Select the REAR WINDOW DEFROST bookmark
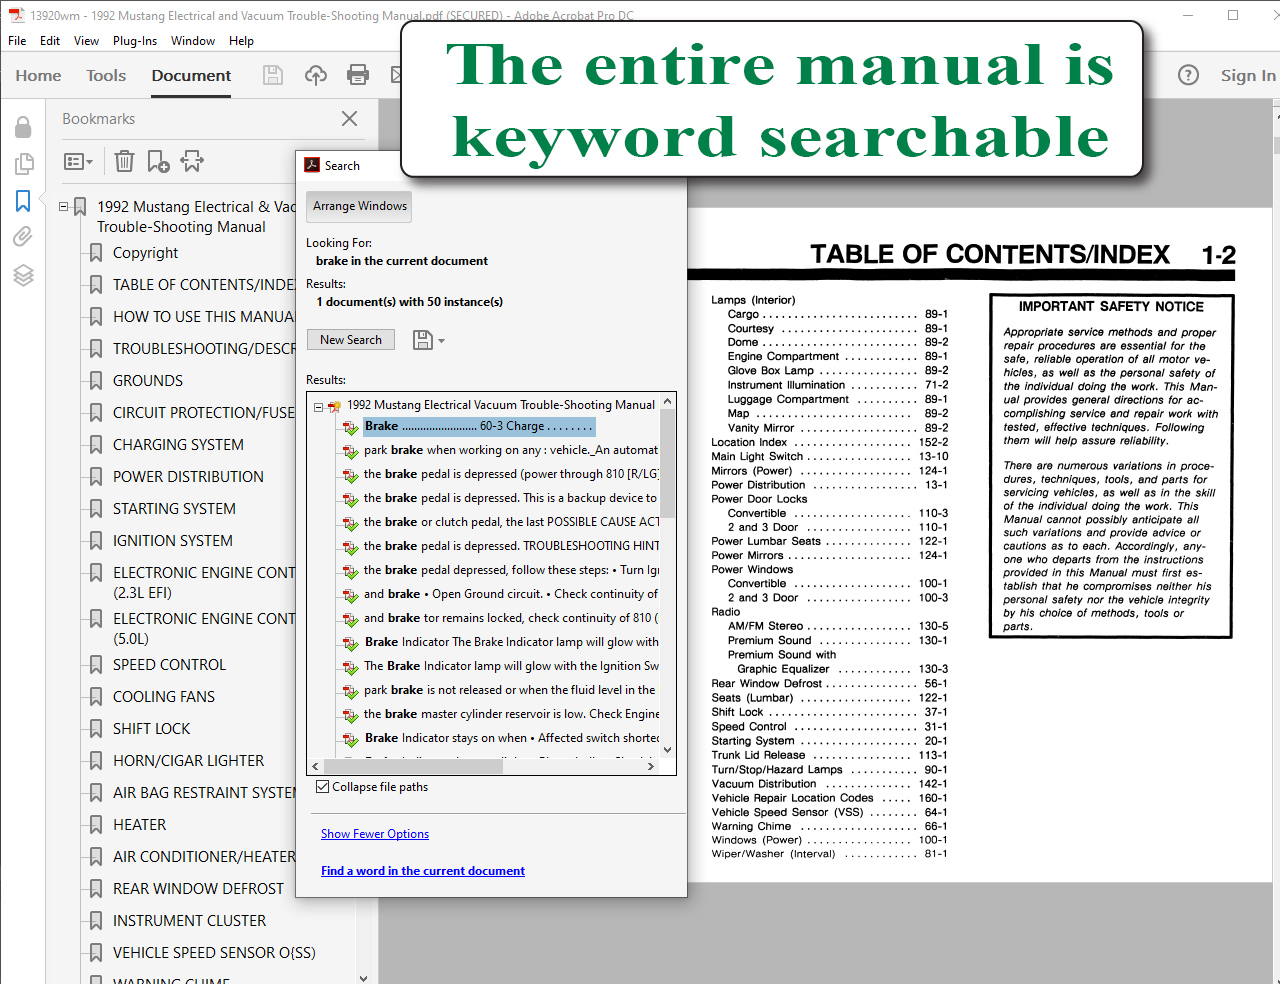Image resolution: width=1280 pixels, height=984 pixels. [198, 889]
